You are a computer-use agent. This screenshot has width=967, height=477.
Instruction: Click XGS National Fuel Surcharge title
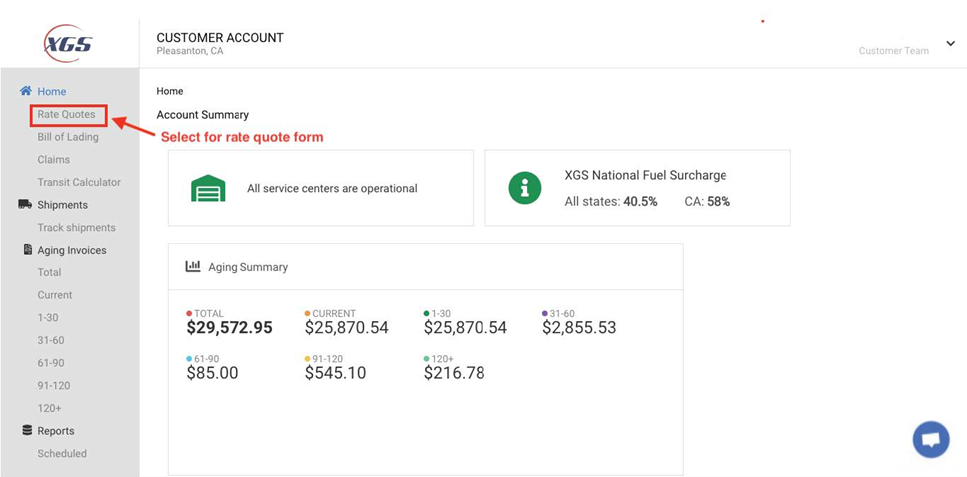(645, 175)
